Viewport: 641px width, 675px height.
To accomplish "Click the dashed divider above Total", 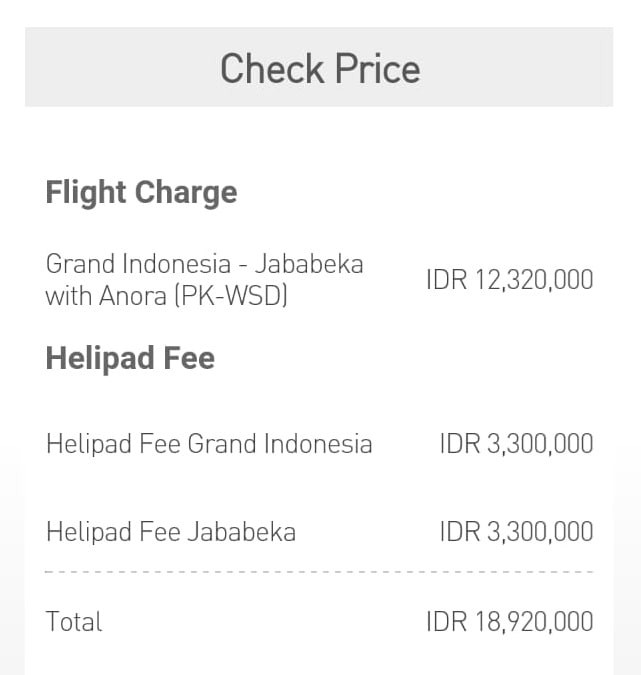I will 319,572.
